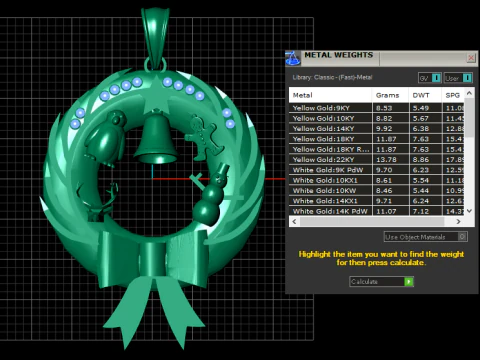Select the White Gold:14KX1 row

click(377, 201)
